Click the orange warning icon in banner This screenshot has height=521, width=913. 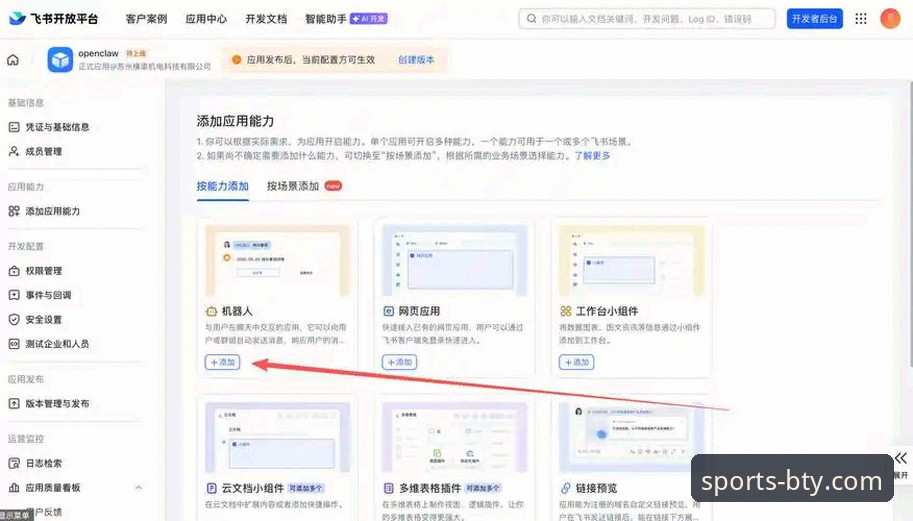click(x=236, y=59)
